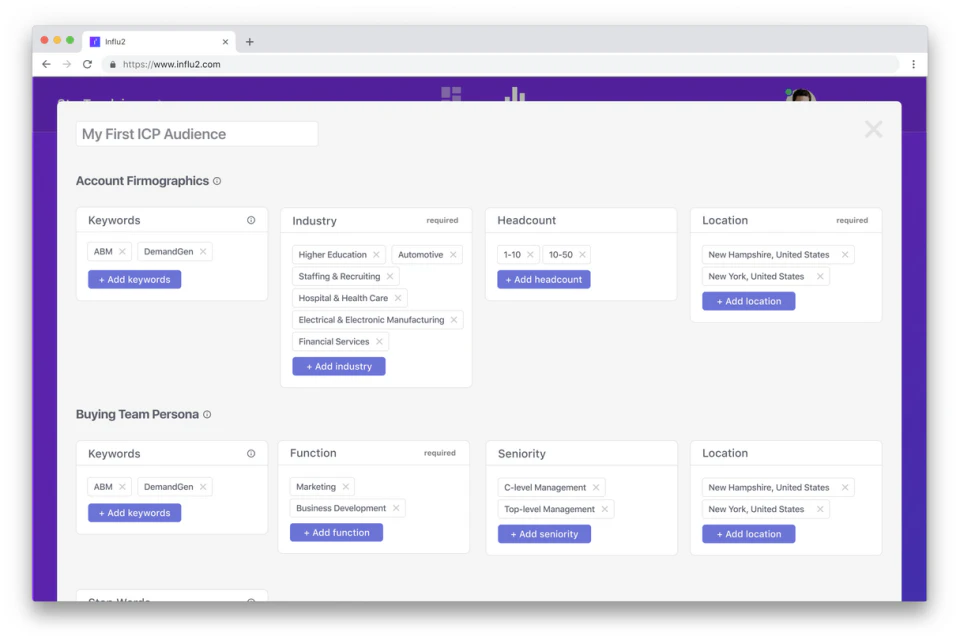Click the Add industry button
This screenshot has width=960, height=640.
coord(336,366)
